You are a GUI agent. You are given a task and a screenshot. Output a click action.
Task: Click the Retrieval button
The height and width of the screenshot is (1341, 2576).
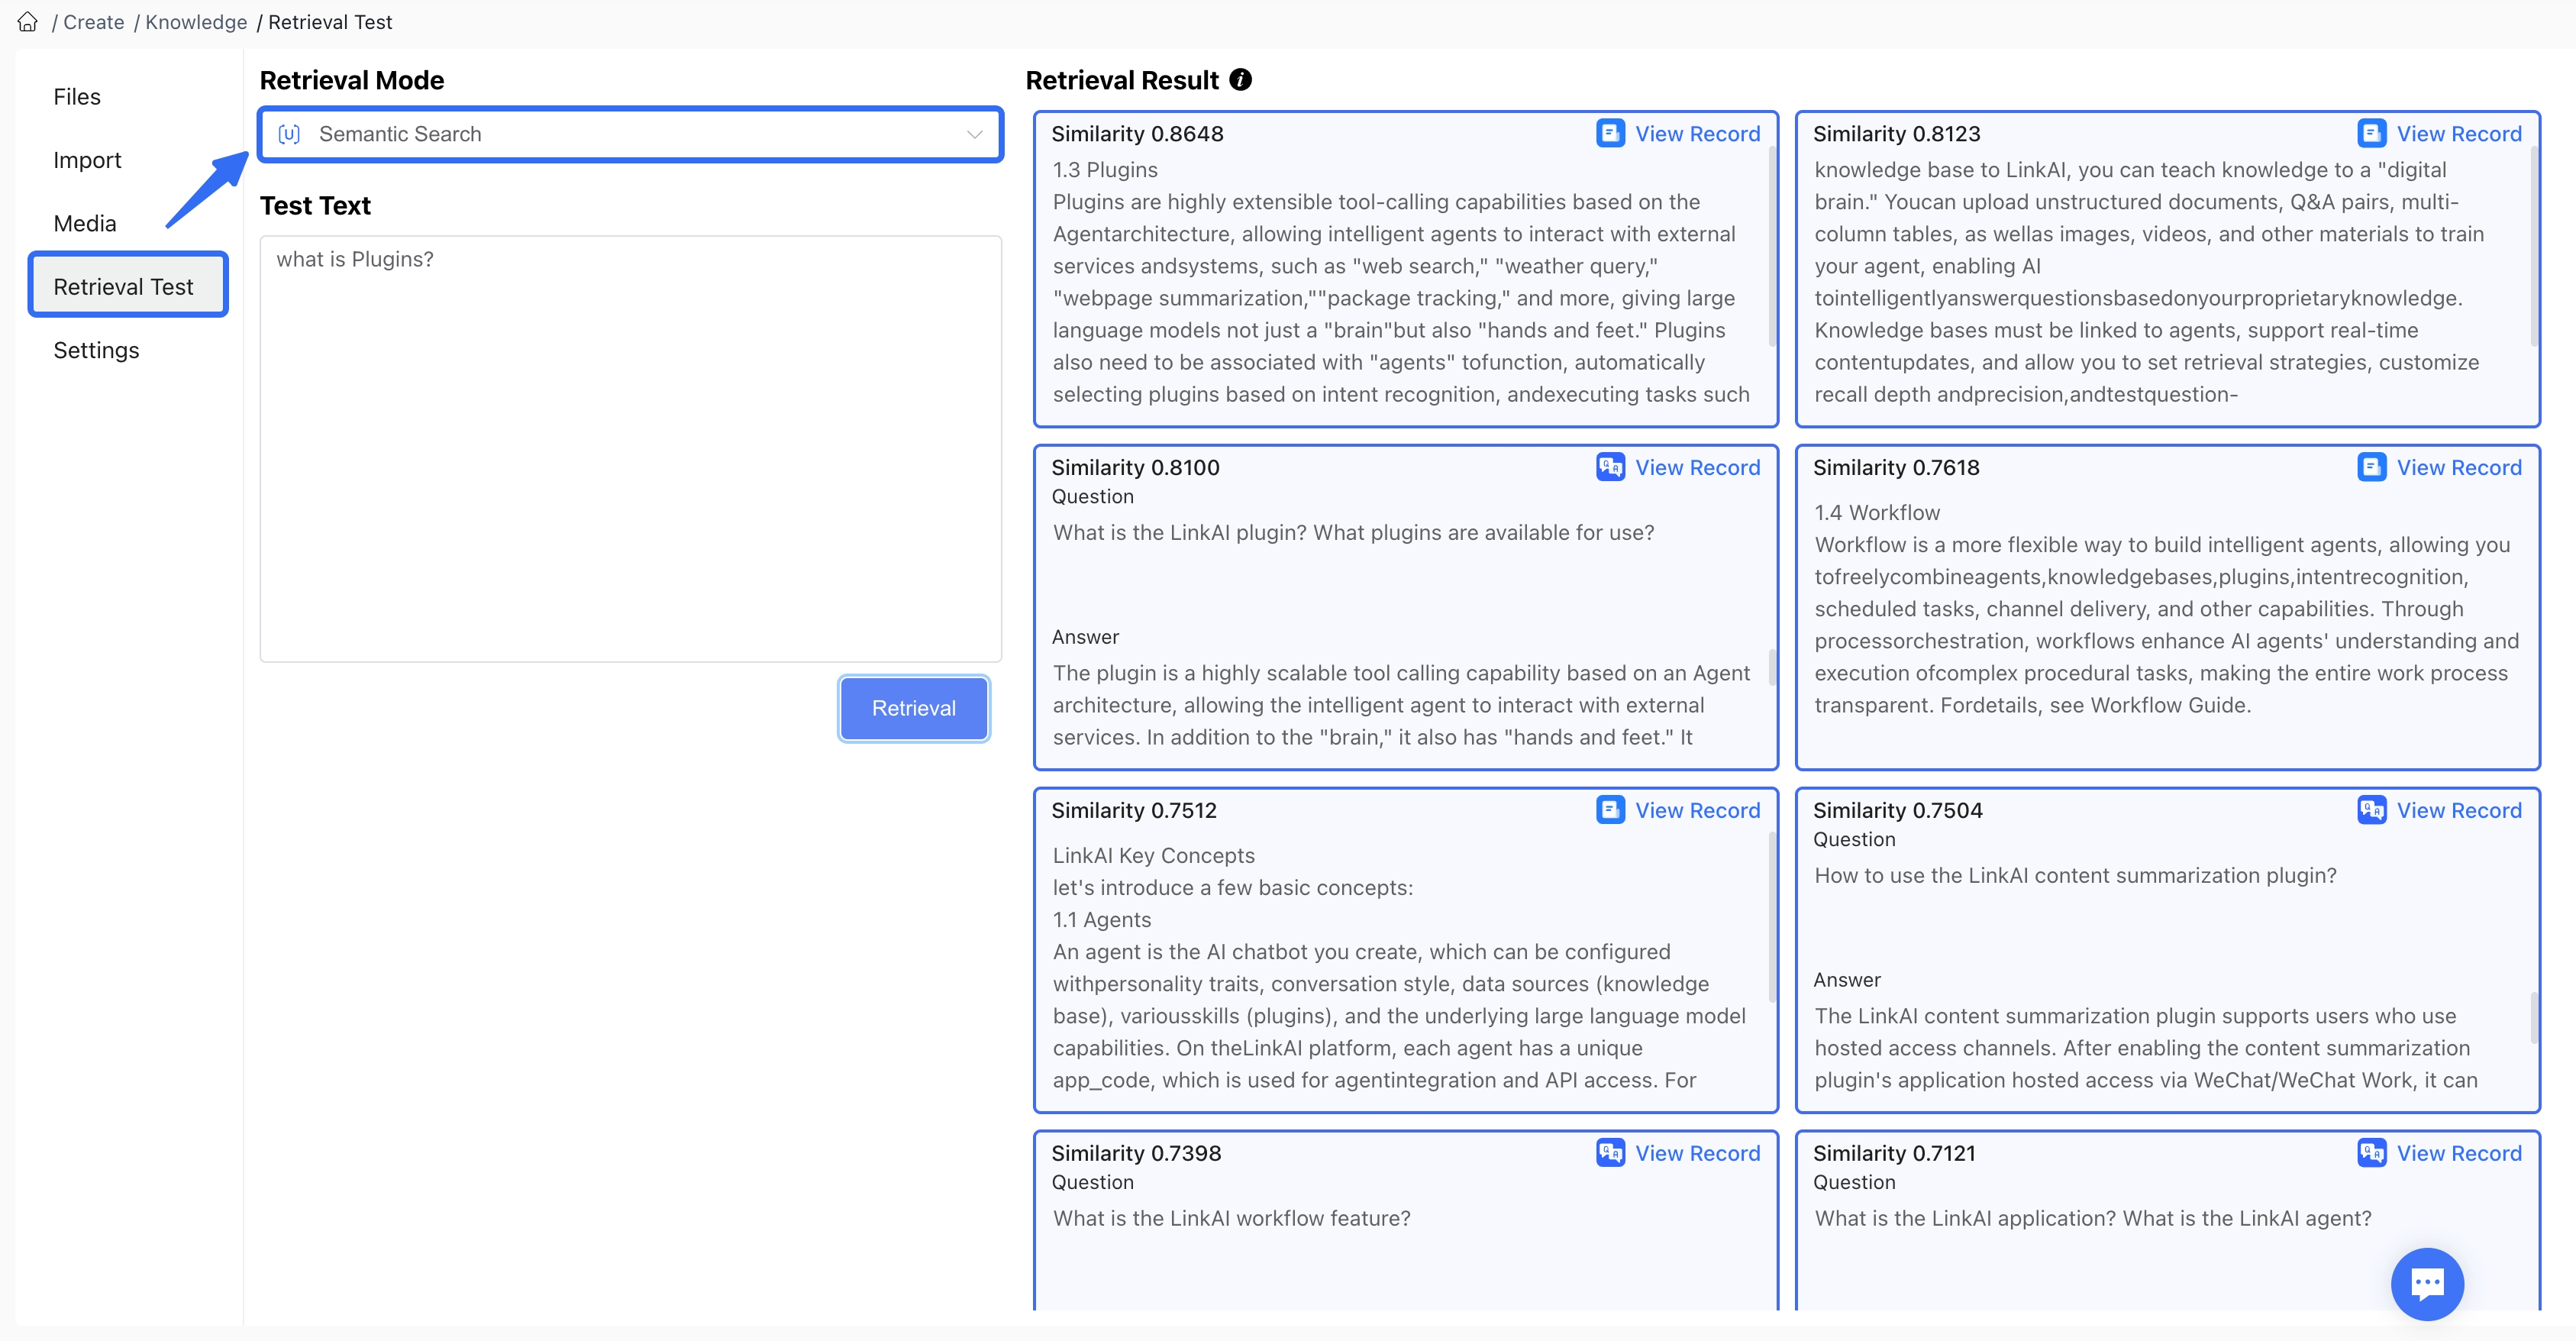click(913, 708)
